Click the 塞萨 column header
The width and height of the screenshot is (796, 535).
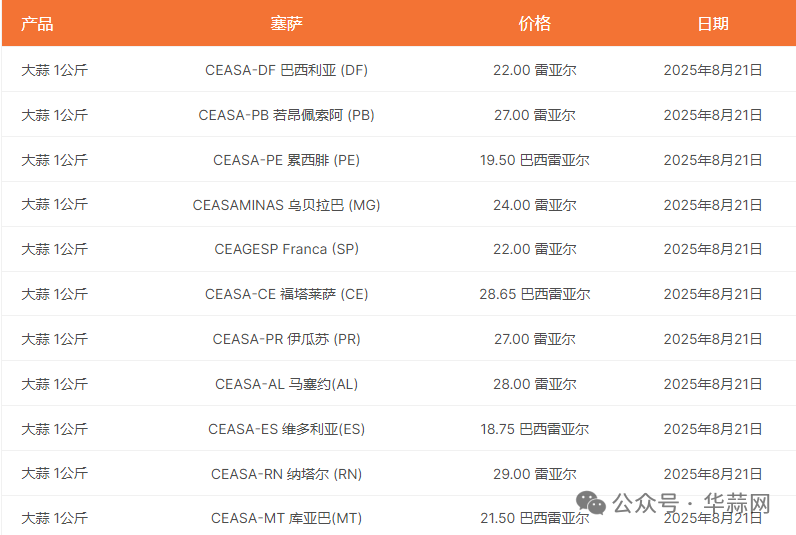click(x=286, y=24)
